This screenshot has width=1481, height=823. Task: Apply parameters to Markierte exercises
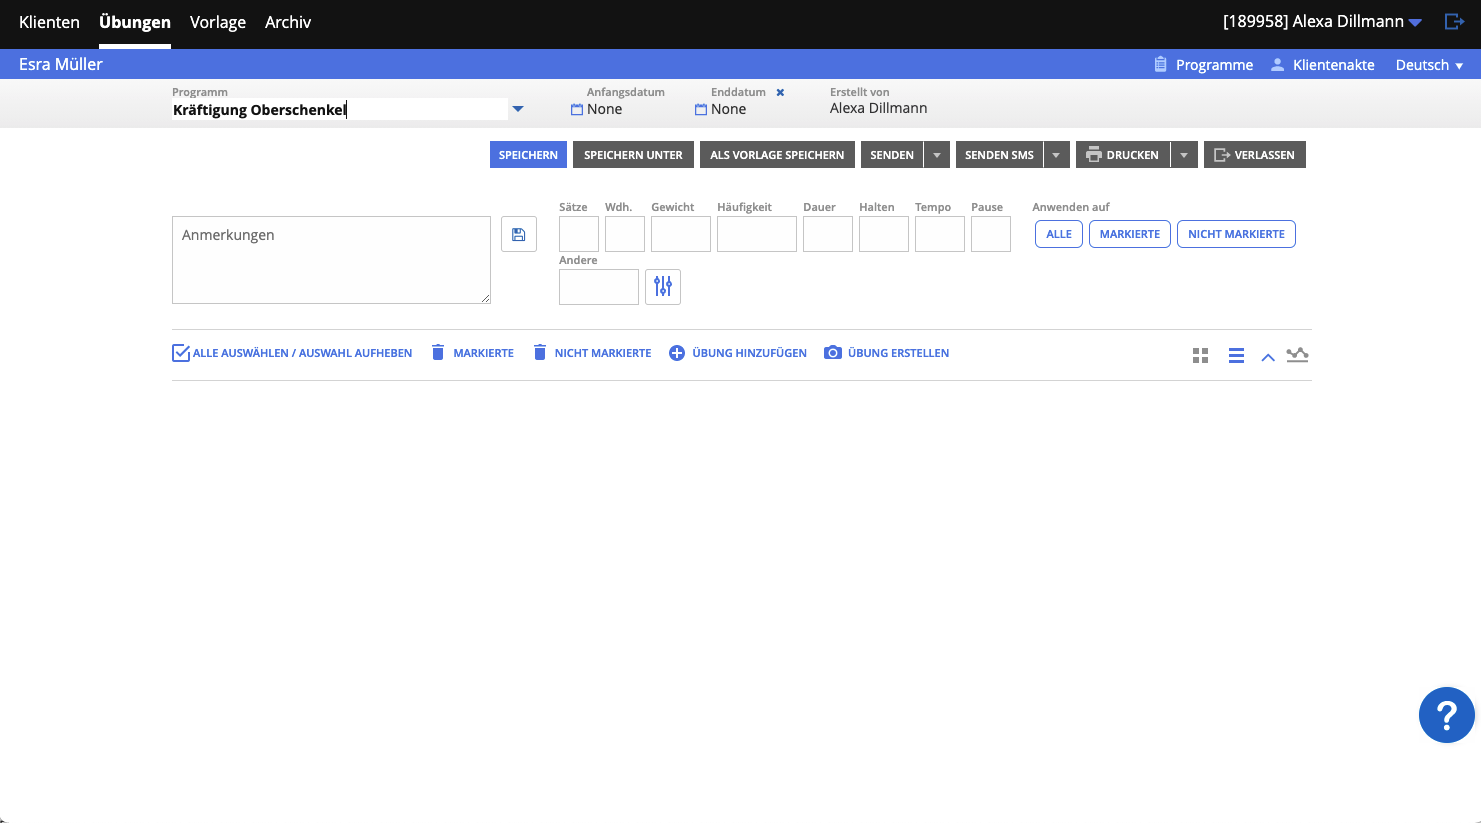pos(1129,233)
